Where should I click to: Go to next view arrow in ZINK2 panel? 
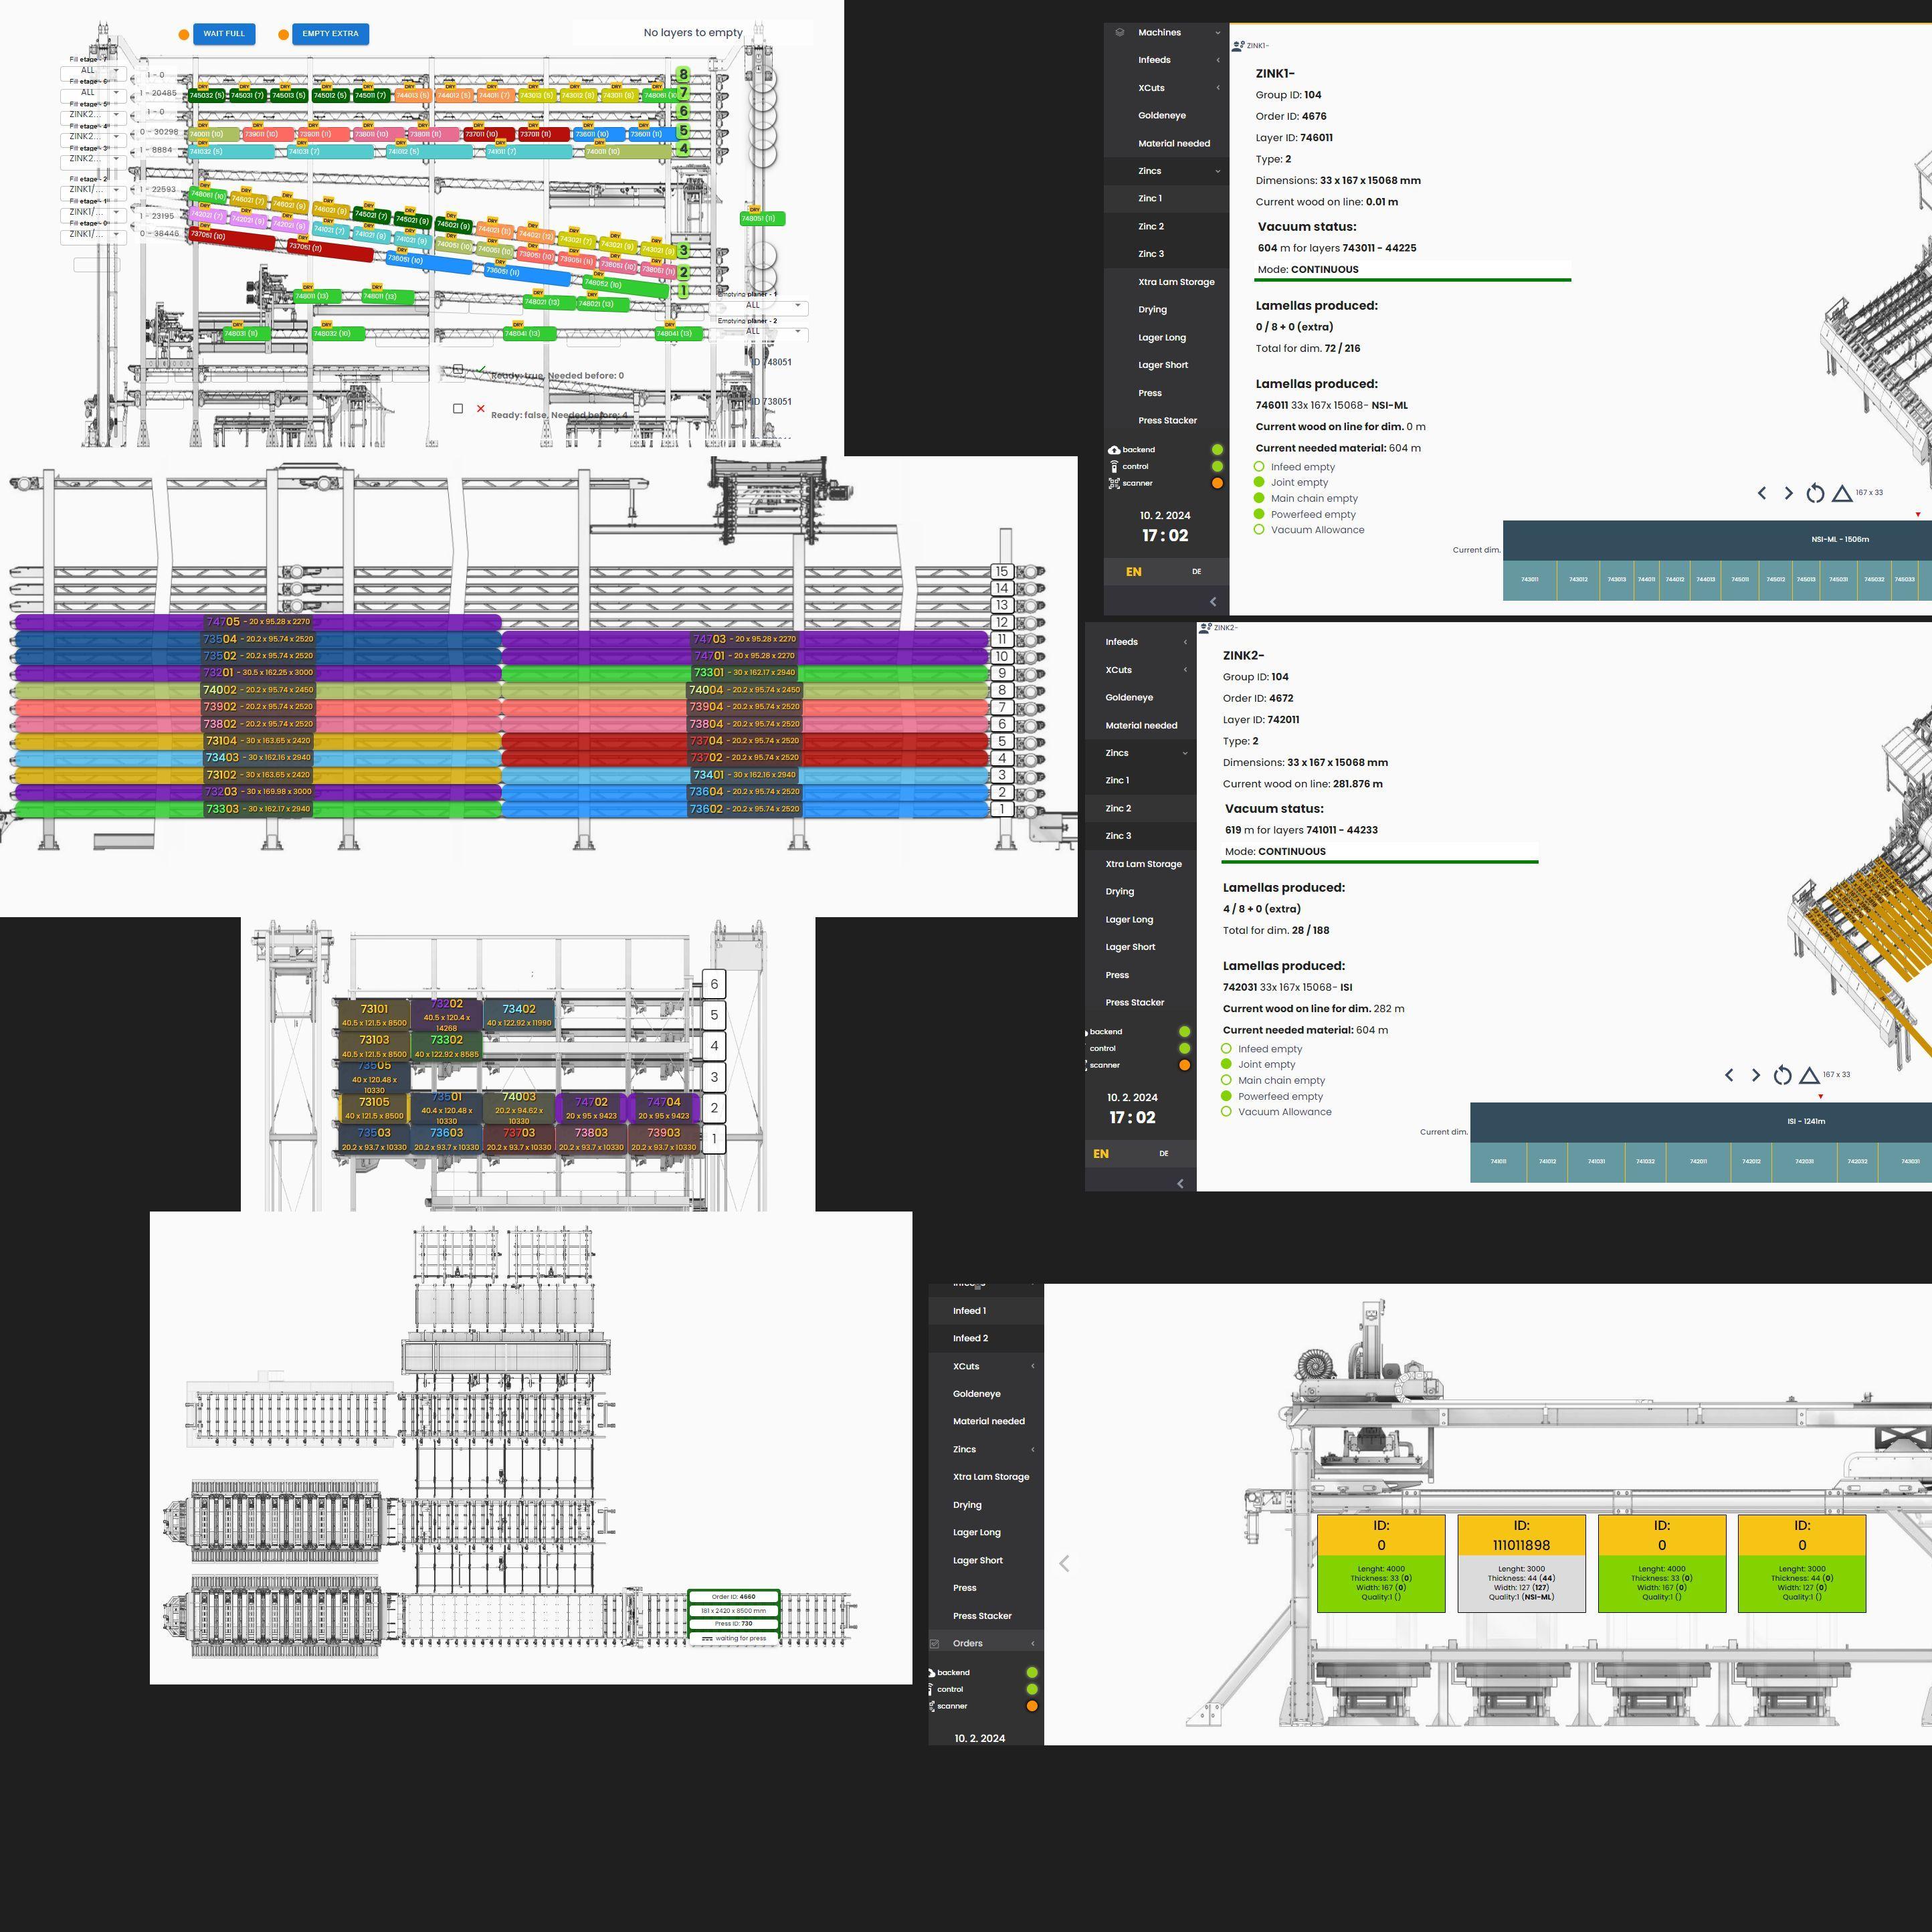coord(1756,1075)
